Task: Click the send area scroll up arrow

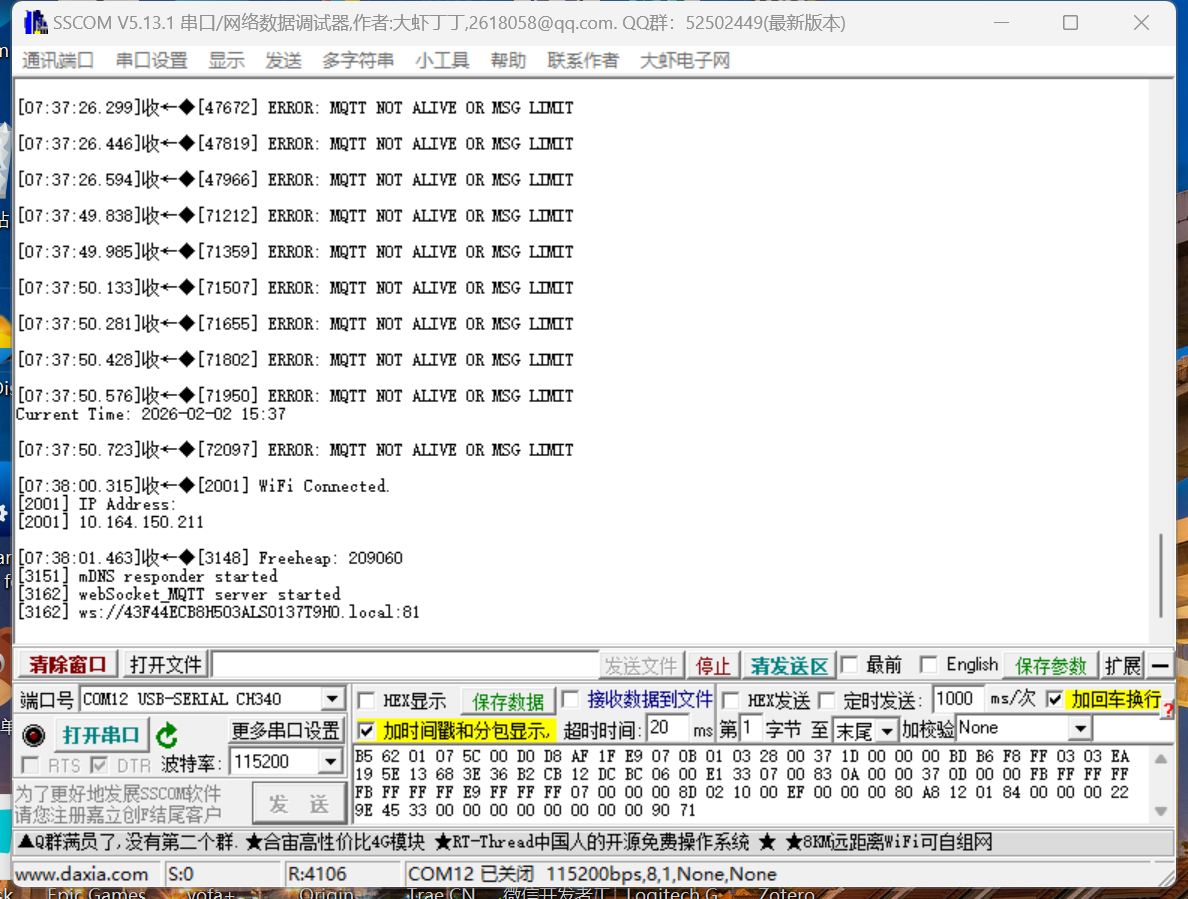Action: click(x=1161, y=759)
